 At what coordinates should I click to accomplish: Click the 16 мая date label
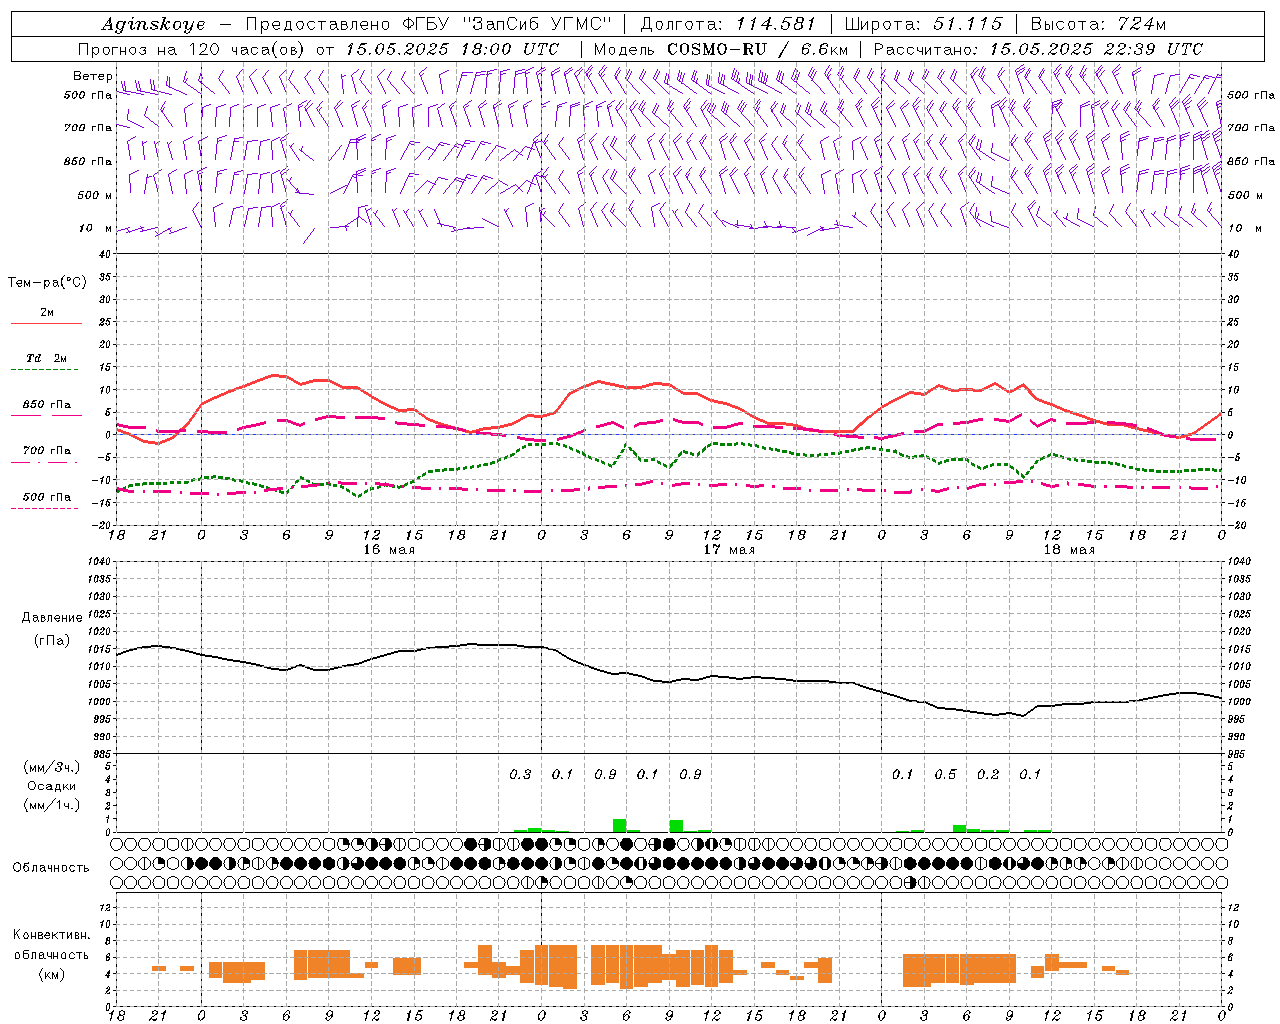pos(389,550)
